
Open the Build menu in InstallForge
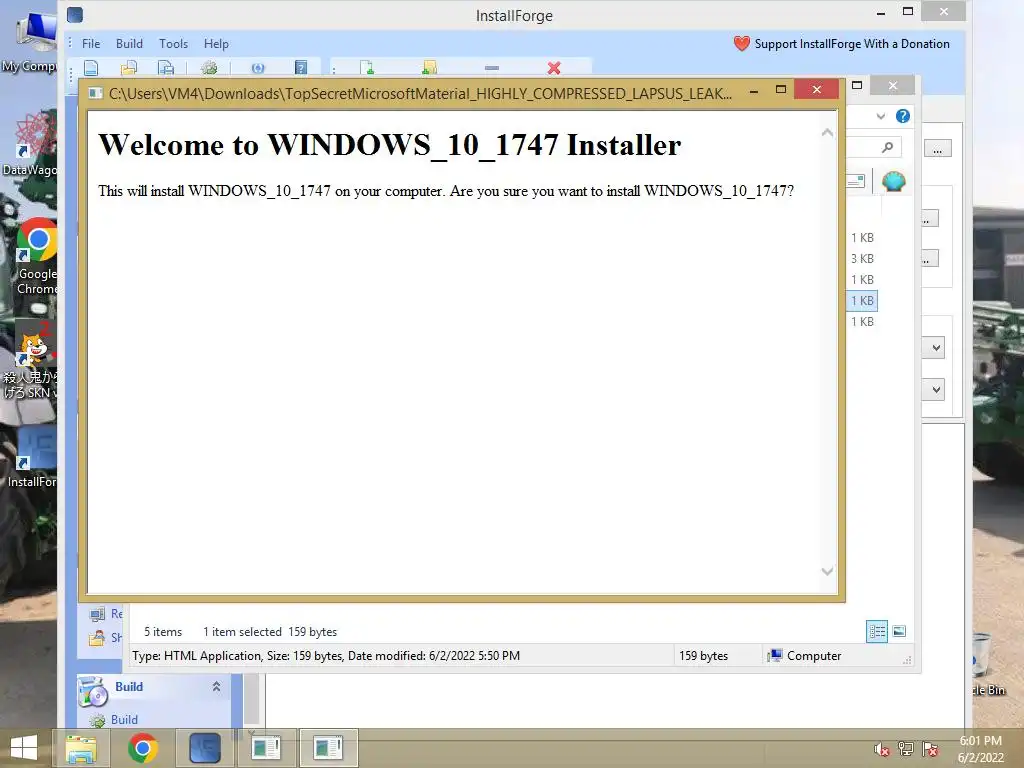pos(129,44)
